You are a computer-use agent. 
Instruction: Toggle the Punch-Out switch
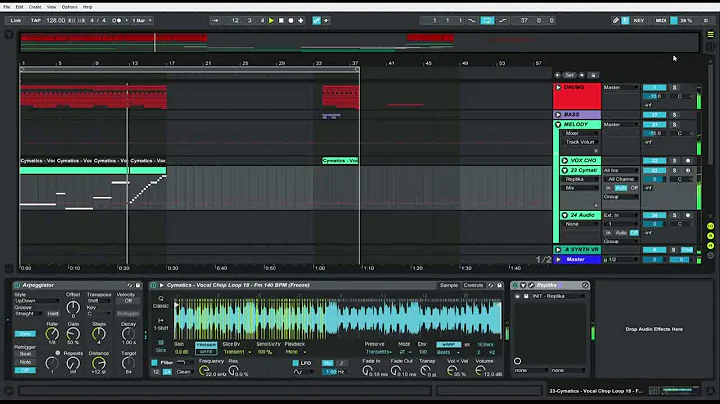coord(503,21)
